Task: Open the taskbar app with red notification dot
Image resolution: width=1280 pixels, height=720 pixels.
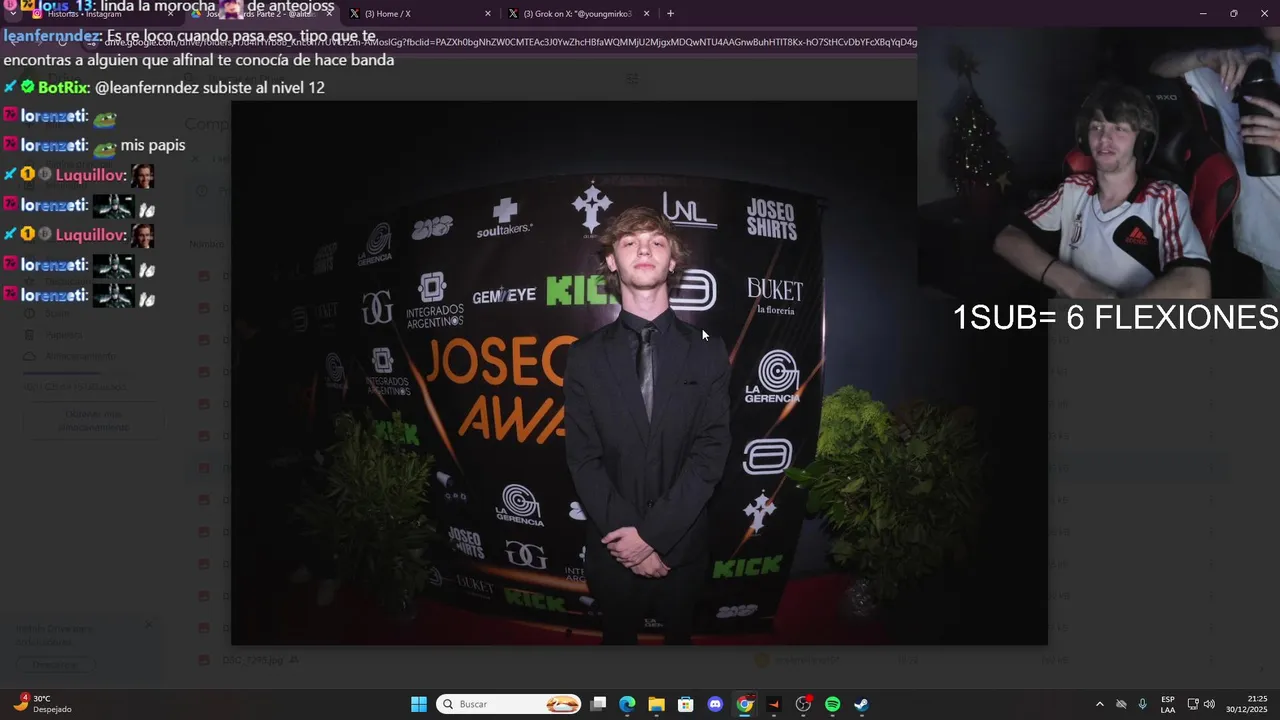Action: [x=803, y=704]
